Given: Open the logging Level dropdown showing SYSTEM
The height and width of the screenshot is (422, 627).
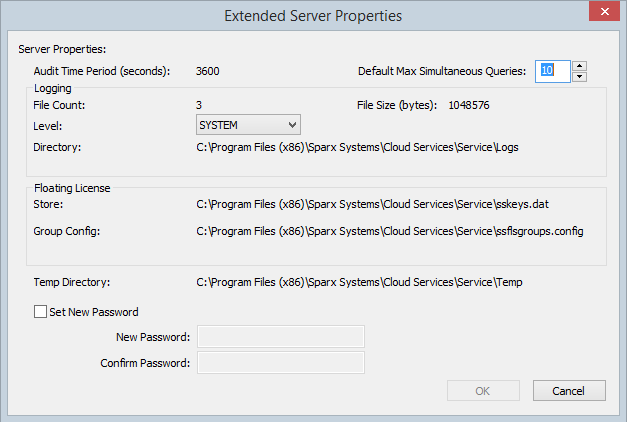Looking at the screenshot, I should 248,124.
